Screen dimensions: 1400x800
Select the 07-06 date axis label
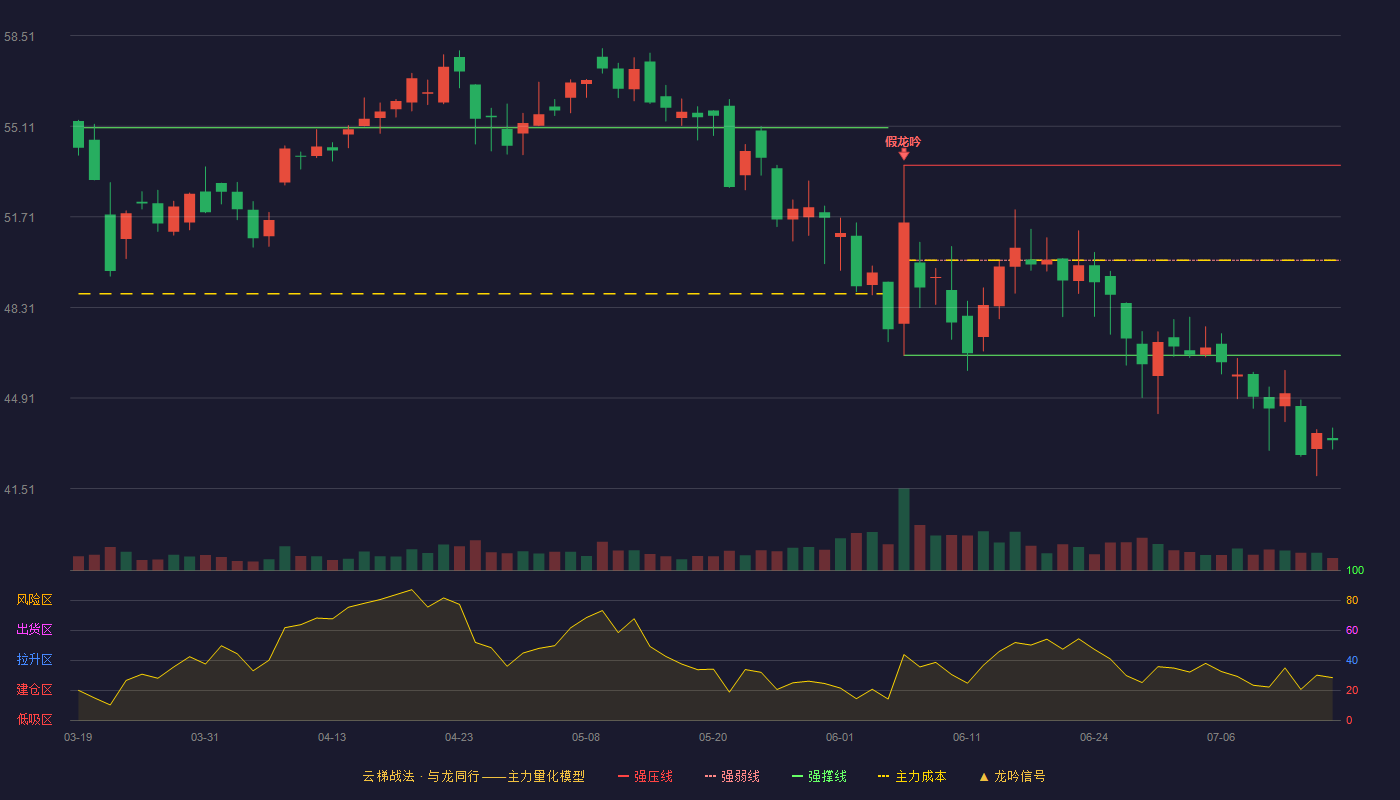point(1221,737)
